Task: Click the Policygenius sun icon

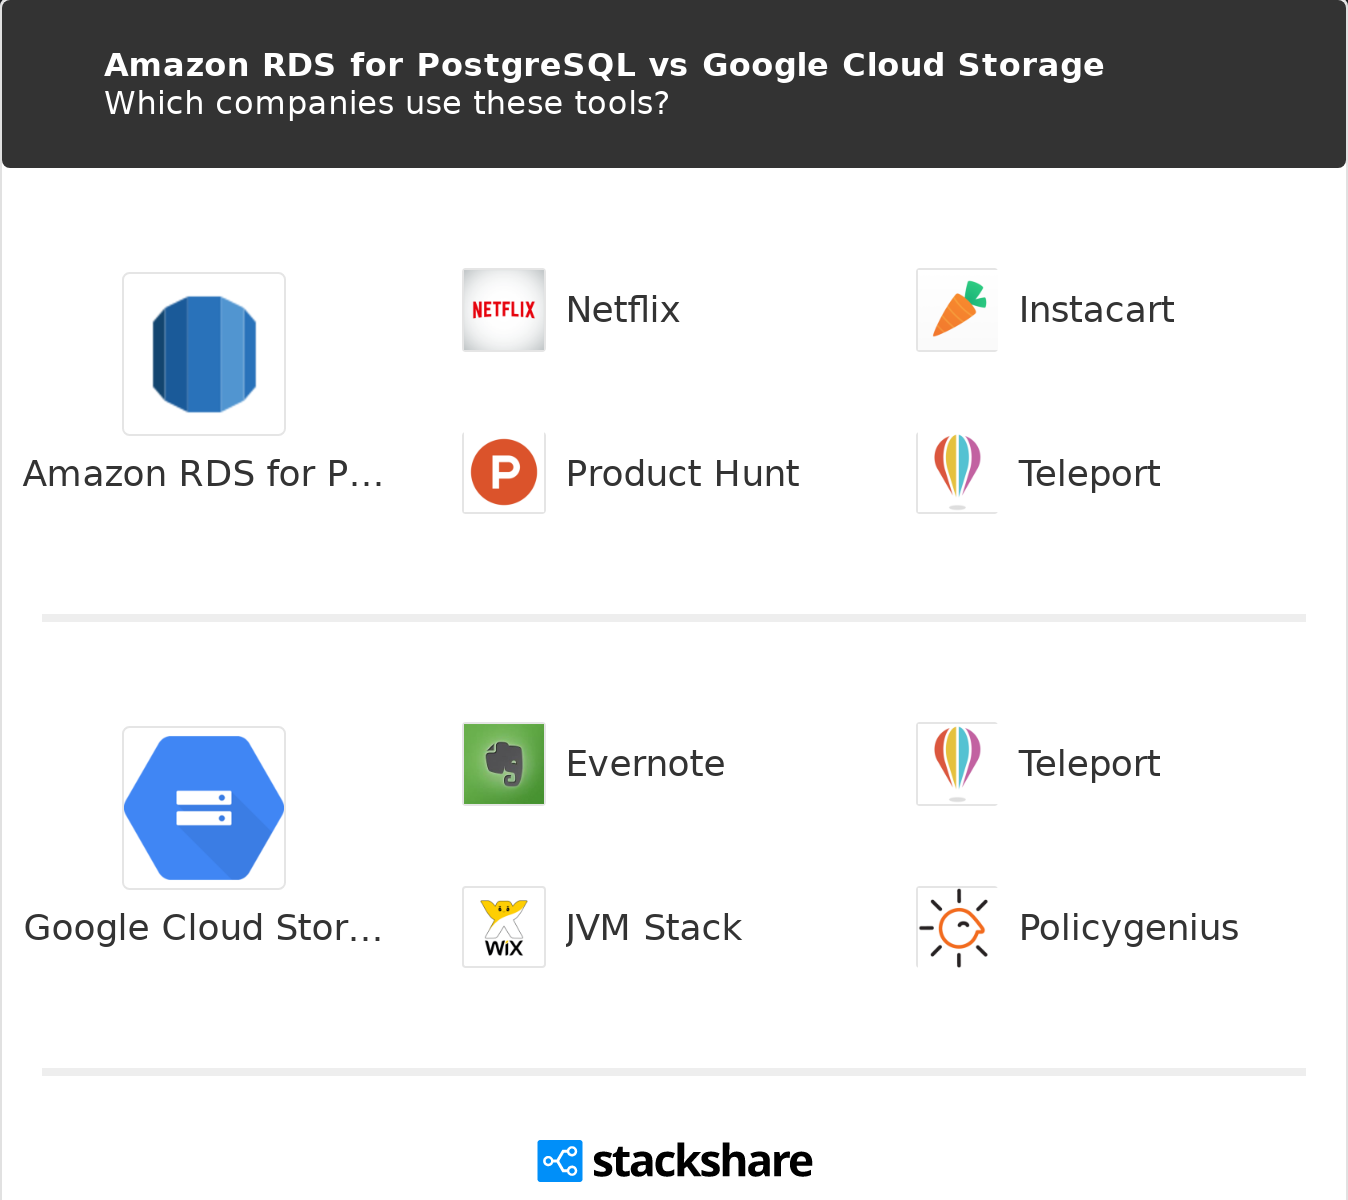Action: click(958, 927)
